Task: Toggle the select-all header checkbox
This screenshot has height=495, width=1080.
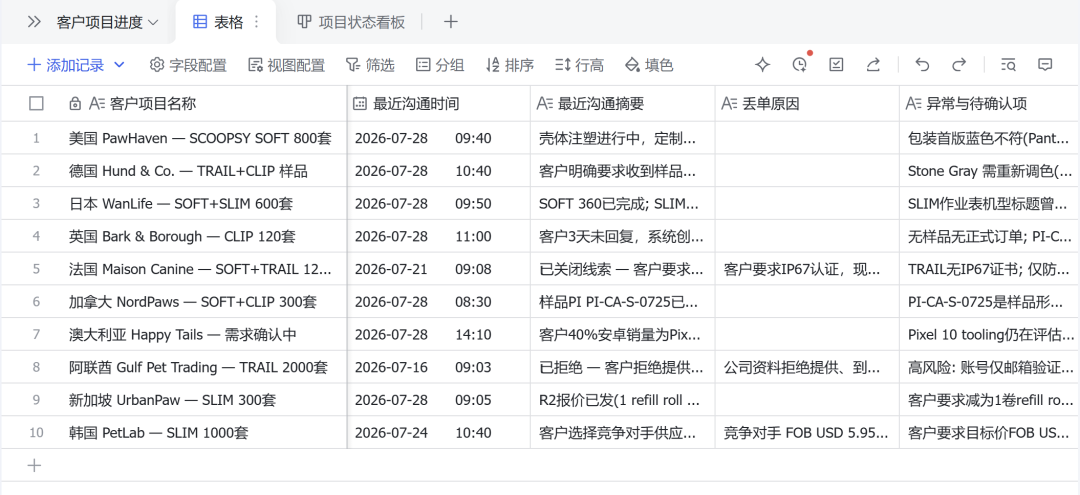Action: point(37,103)
